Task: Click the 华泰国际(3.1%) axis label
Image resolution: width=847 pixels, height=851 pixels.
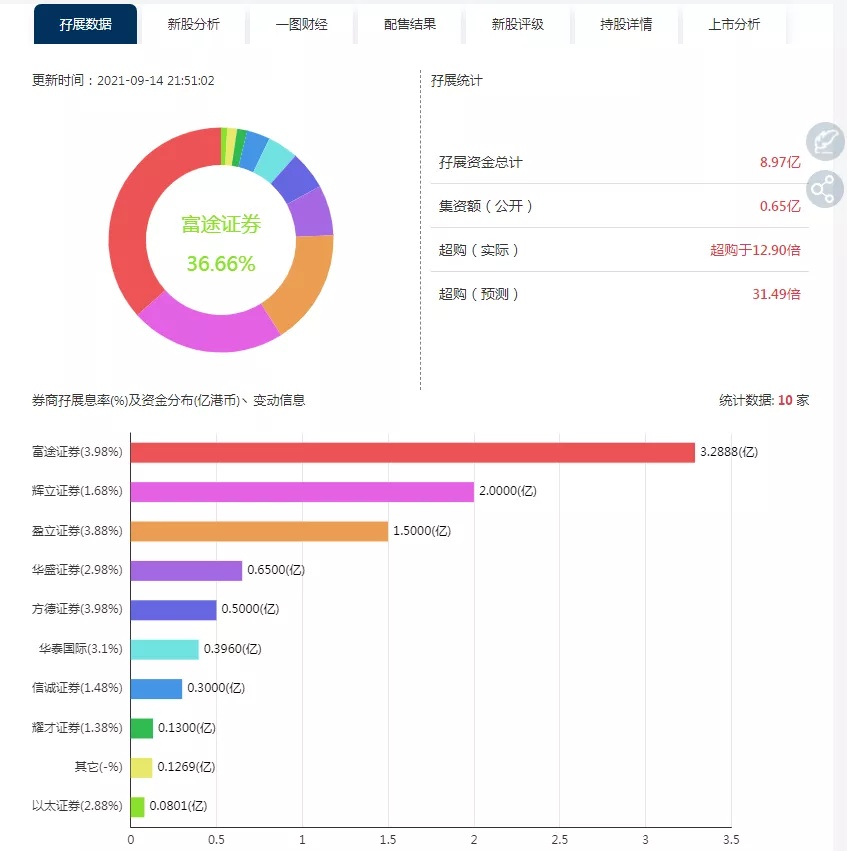Action: pyautogui.click(x=81, y=649)
